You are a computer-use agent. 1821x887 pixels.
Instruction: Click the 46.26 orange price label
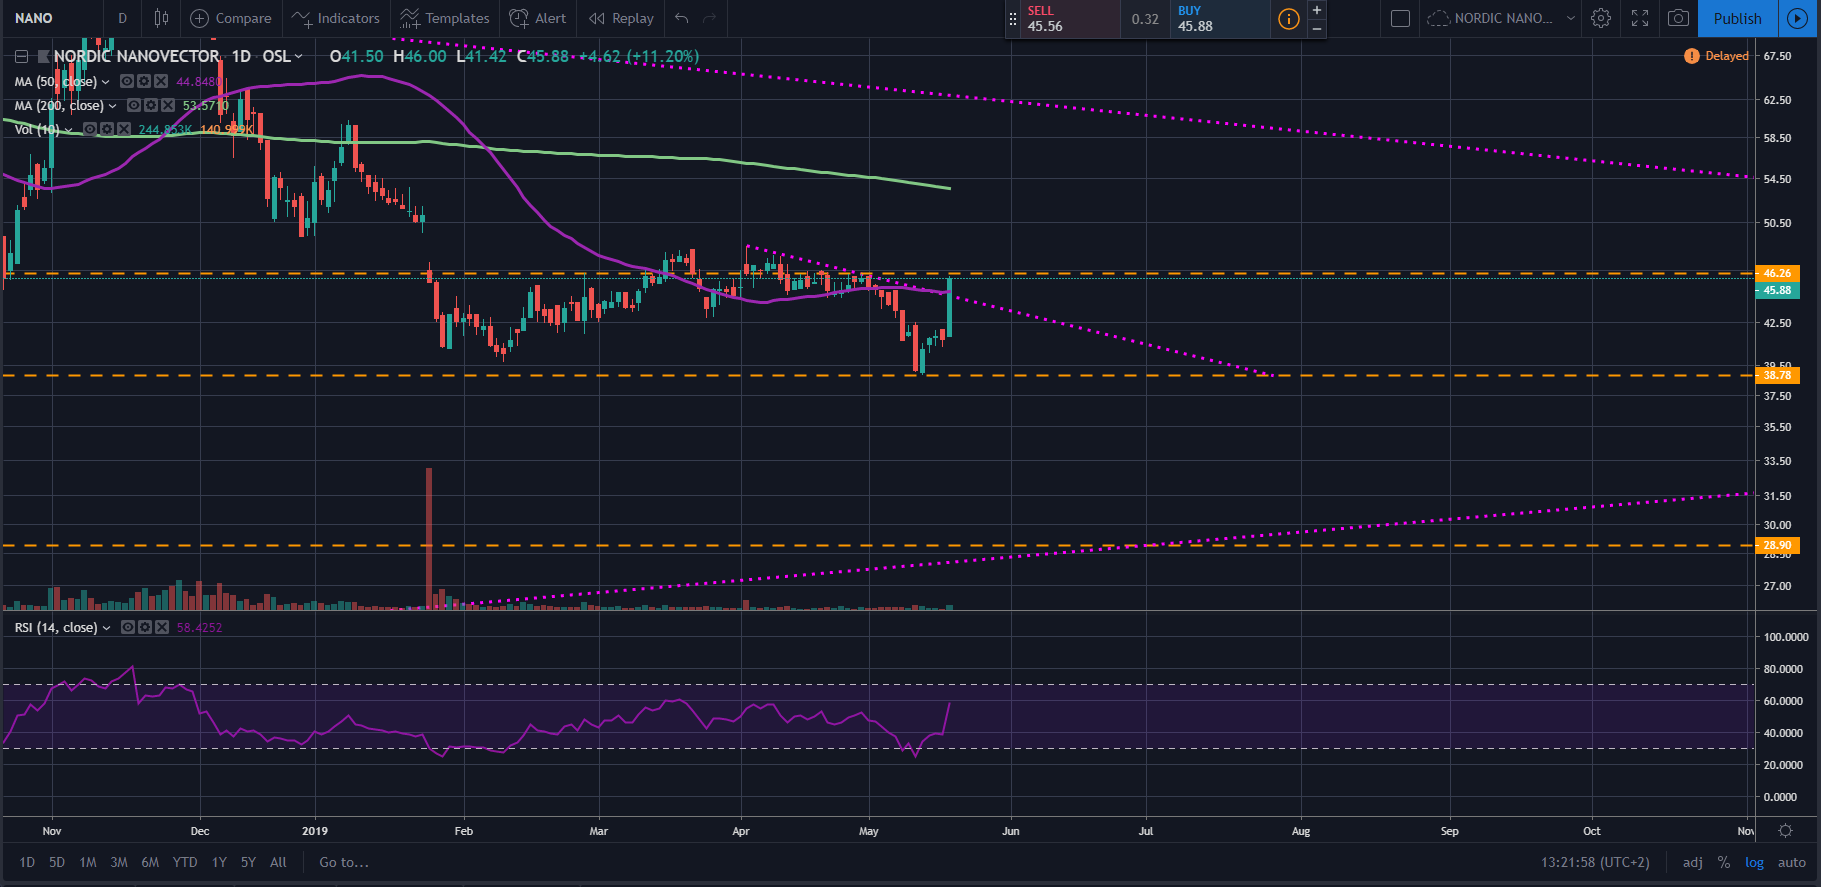point(1777,273)
